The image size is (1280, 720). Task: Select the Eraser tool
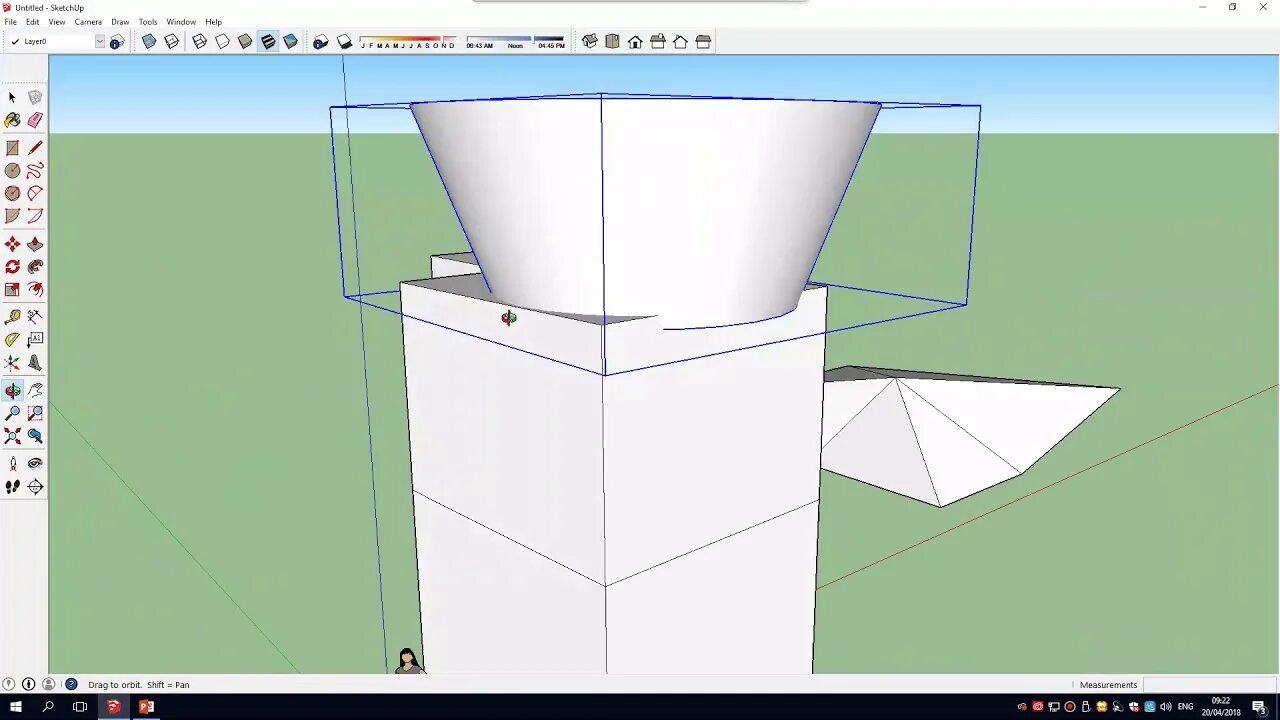click(35, 120)
